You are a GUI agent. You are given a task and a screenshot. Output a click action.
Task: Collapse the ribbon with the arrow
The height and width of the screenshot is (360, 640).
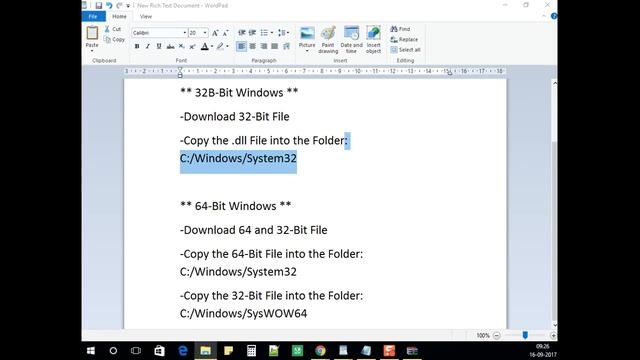[x=544, y=16]
